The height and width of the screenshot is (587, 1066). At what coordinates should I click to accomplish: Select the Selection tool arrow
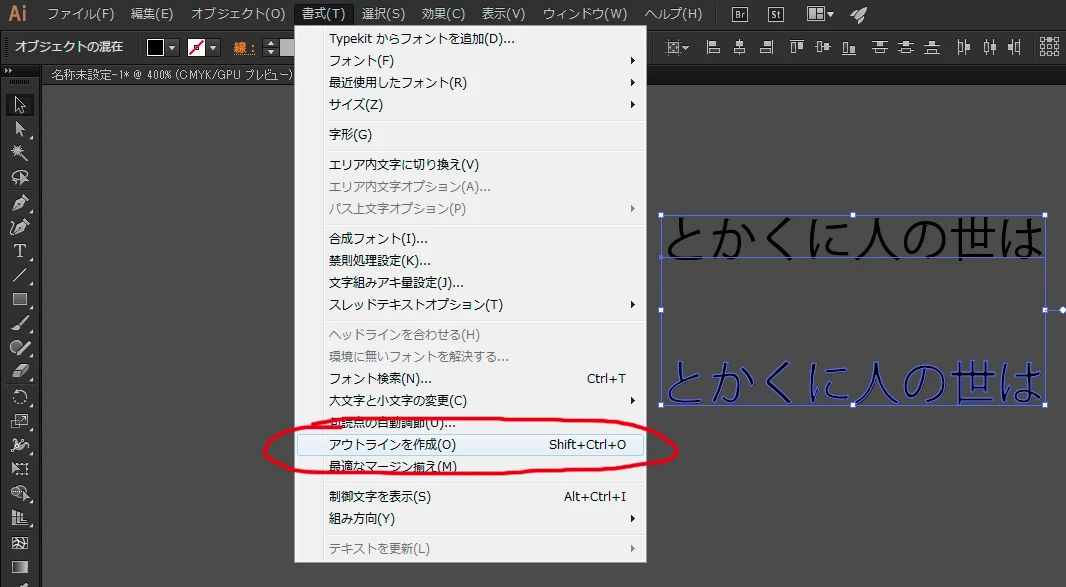pos(20,105)
